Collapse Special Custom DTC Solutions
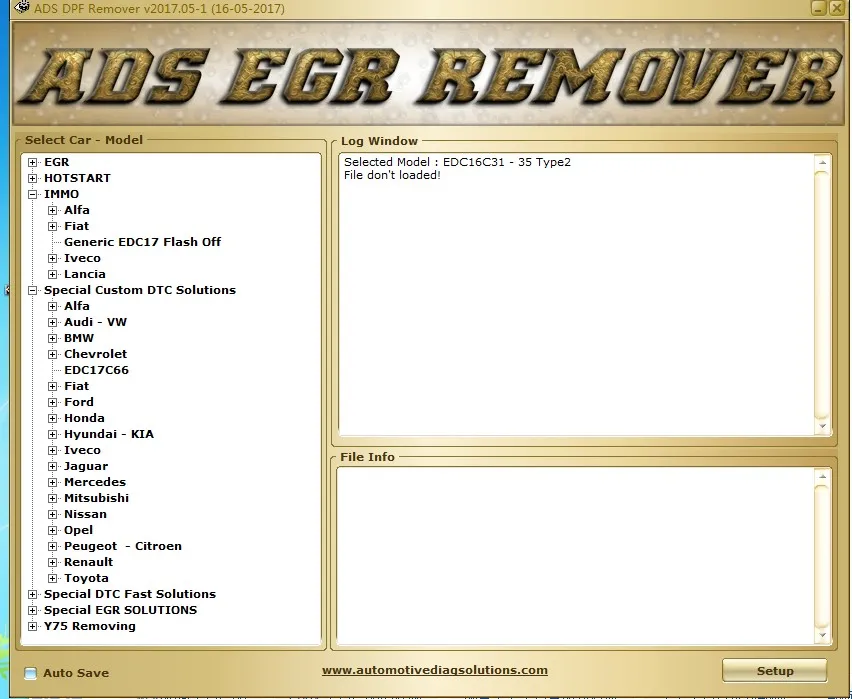Image resolution: width=852 pixels, height=699 pixels. click(x=32, y=289)
